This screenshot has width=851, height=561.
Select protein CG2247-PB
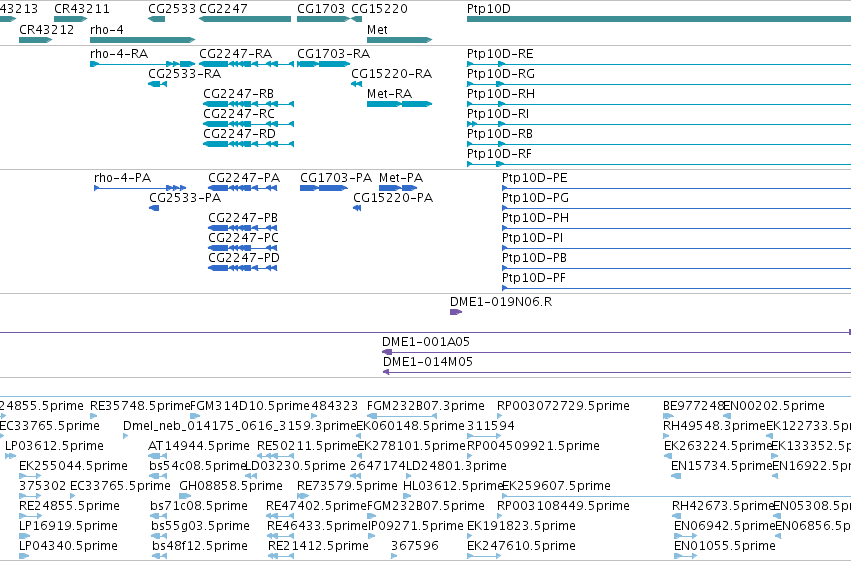(243, 218)
